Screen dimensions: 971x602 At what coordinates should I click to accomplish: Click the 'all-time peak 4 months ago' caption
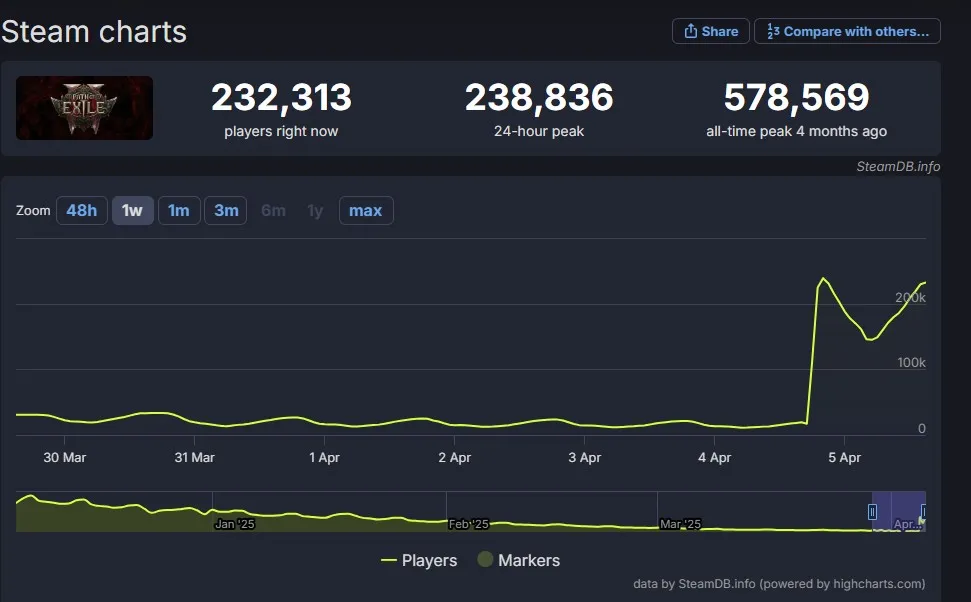[796, 131]
